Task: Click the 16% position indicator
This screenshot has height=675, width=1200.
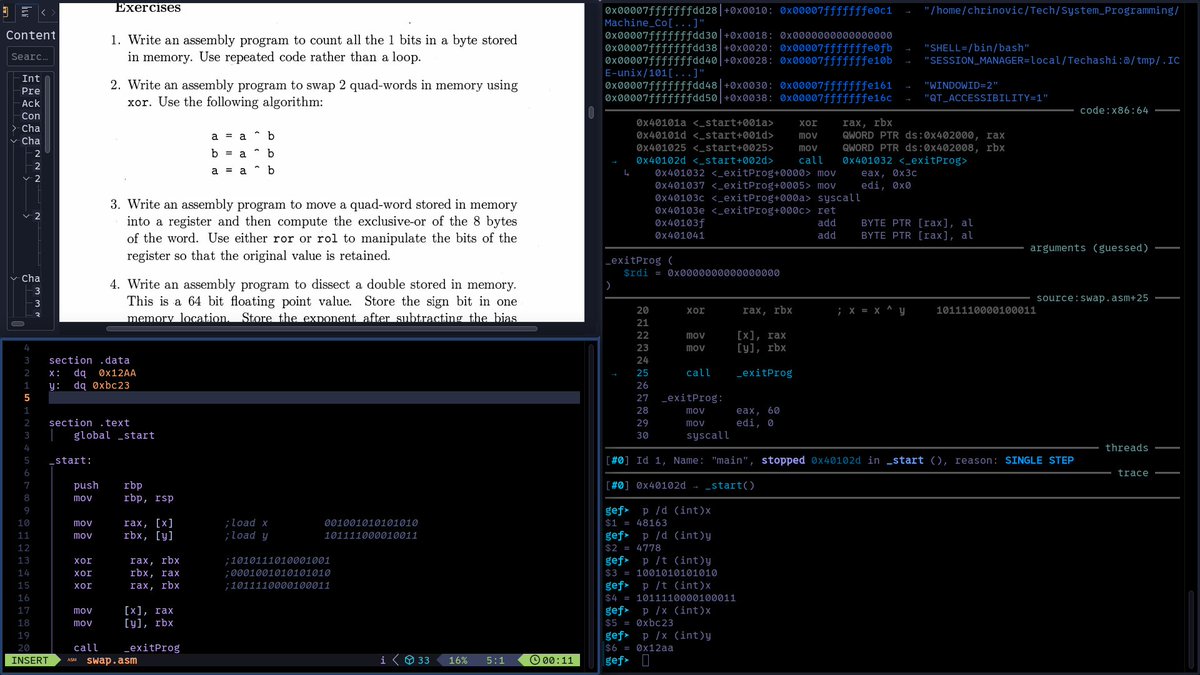Action: point(458,660)
